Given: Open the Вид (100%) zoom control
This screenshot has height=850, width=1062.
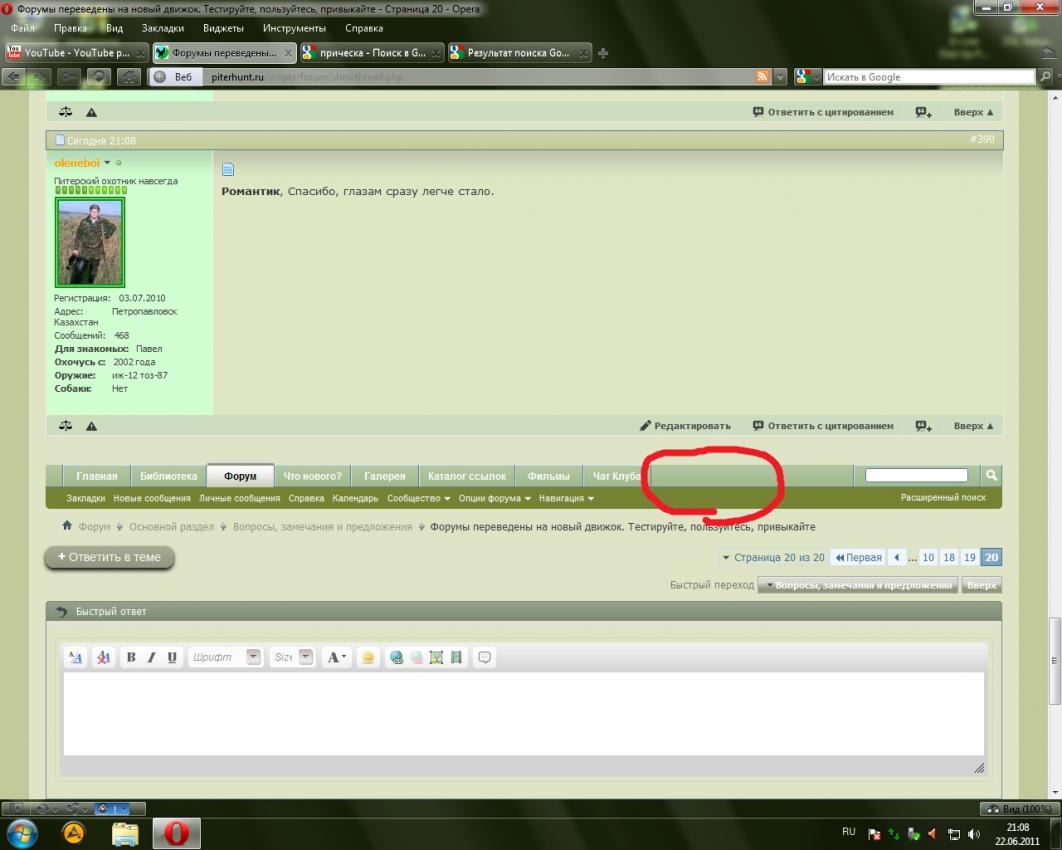Looking at the screenshot, I should pyautogui.click(x=1018, y=809).
